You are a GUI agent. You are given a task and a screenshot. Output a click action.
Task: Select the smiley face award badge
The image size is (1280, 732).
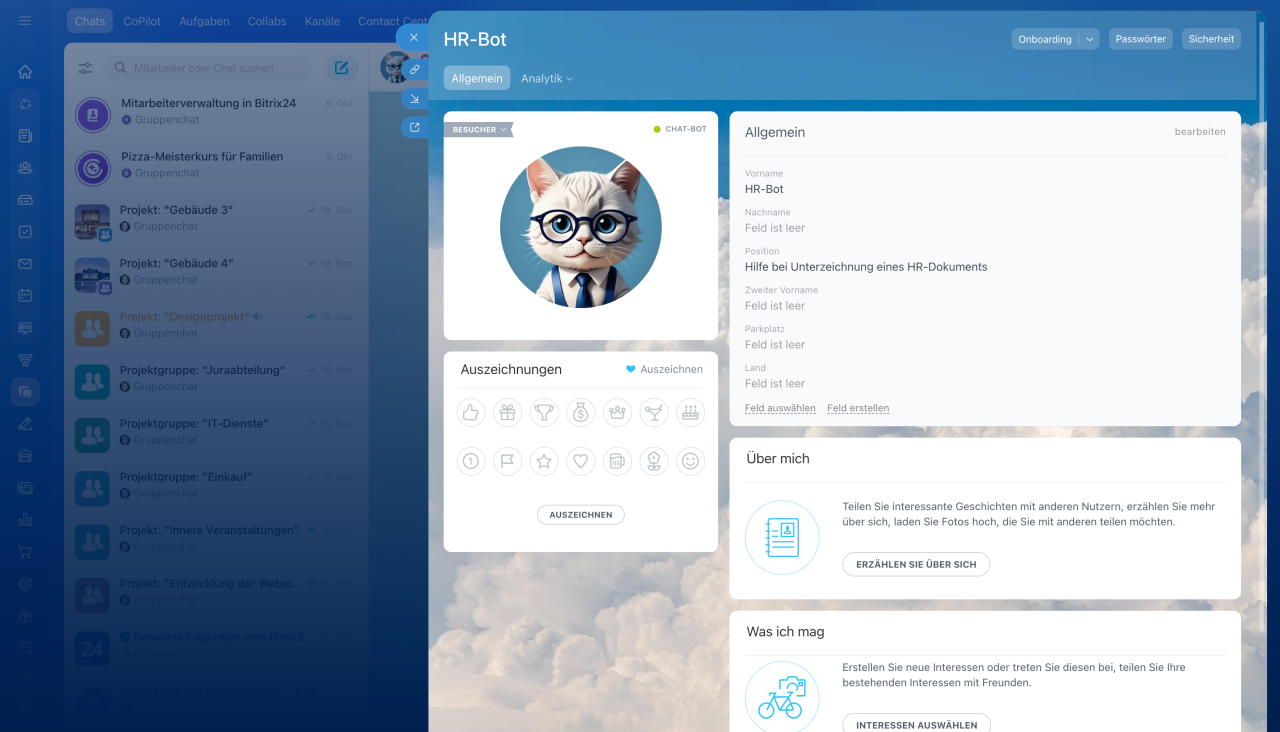[x=690, y=461]
